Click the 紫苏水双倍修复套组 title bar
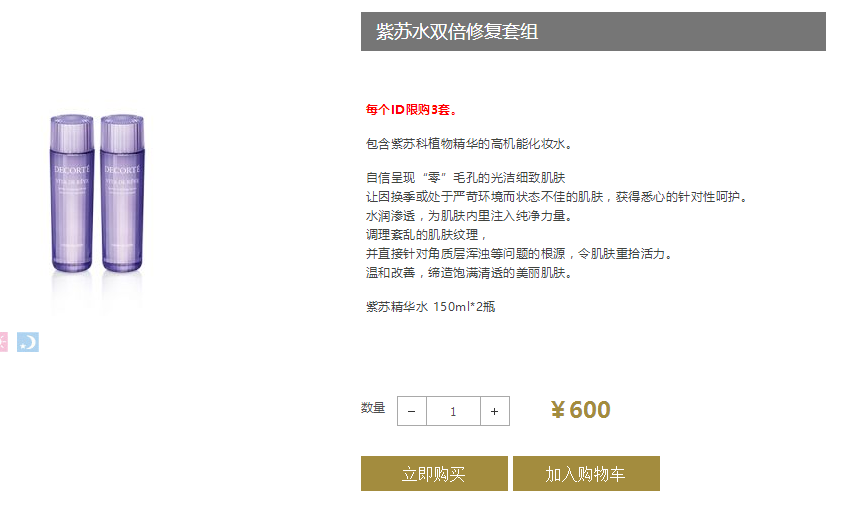Viewport: 862px width, 525px height. (593, 31)
